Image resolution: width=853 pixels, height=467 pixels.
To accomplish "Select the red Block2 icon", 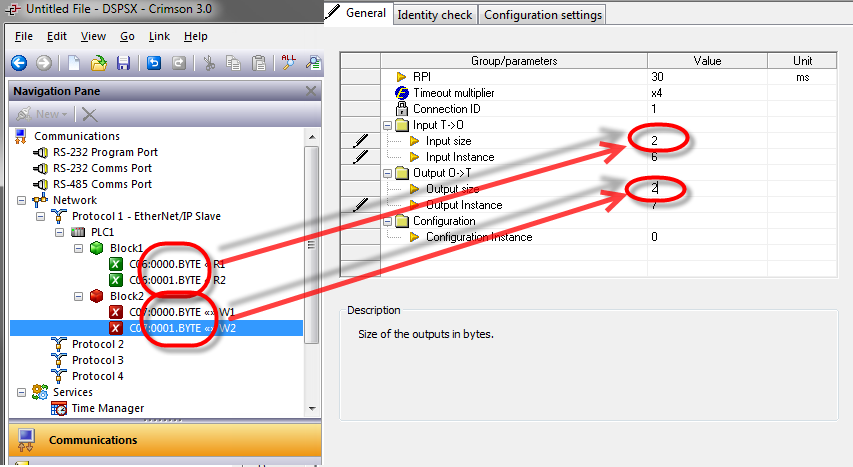I will [x=96, y=296].
